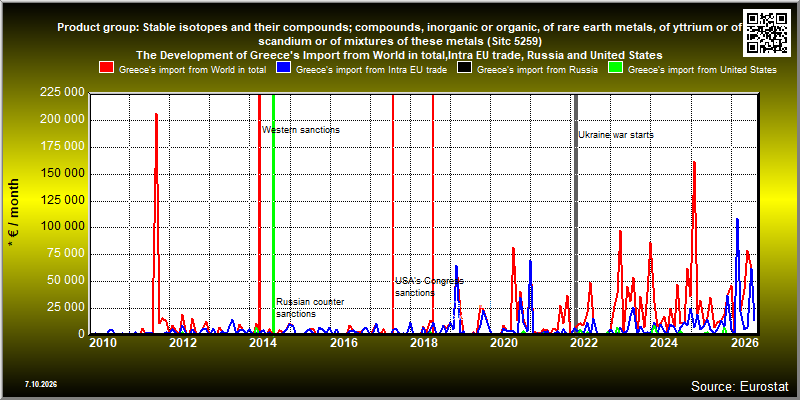Click the y-axis value 125 000
This screenshot has height=400, width=800.
click(63, 201)
